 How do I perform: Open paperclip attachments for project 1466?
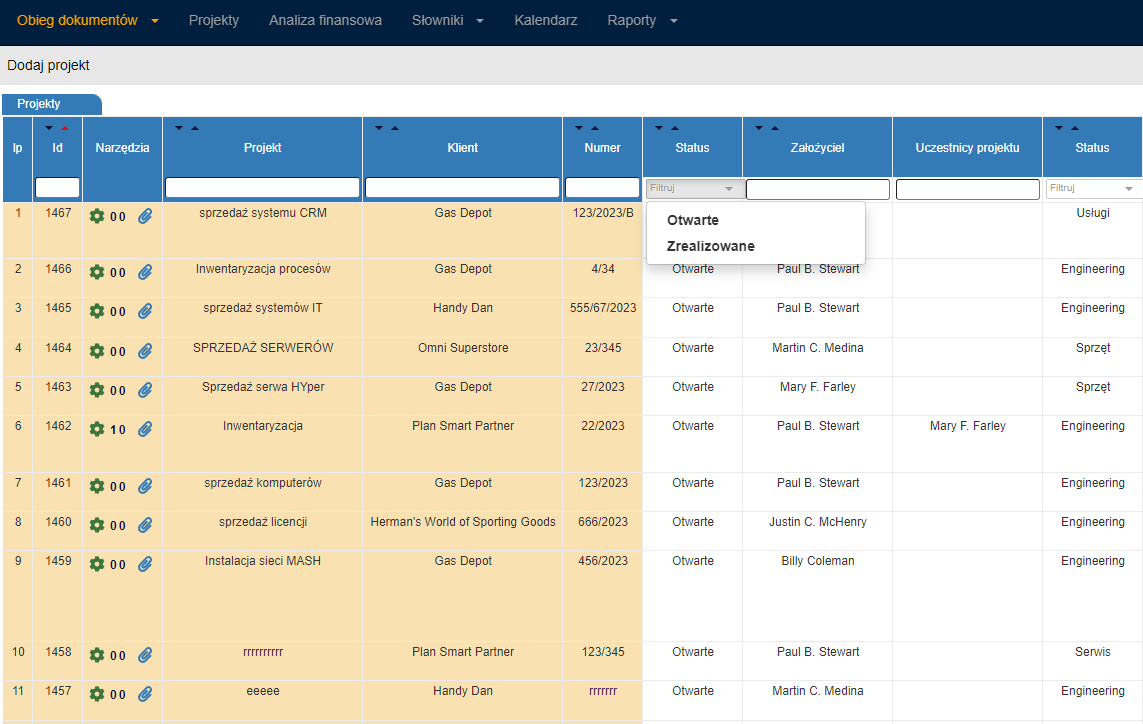[145, 272]
